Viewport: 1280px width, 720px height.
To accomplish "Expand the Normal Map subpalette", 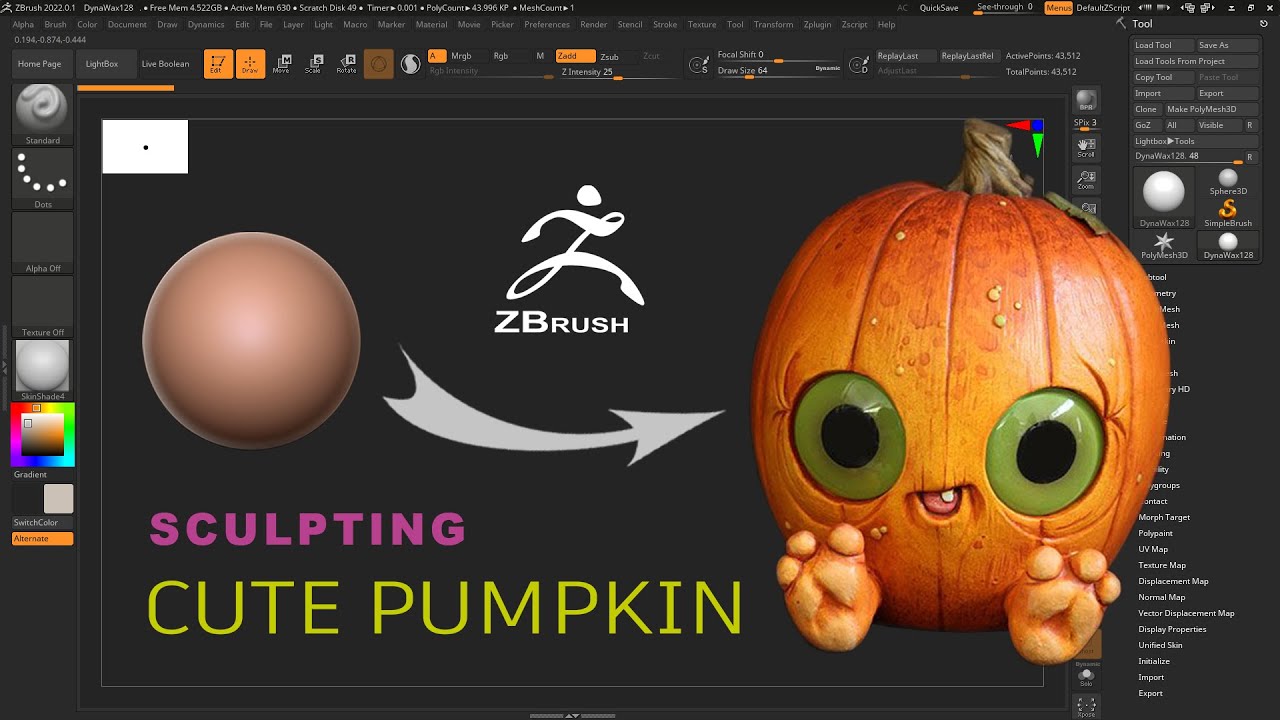I will coord(1161,597).
